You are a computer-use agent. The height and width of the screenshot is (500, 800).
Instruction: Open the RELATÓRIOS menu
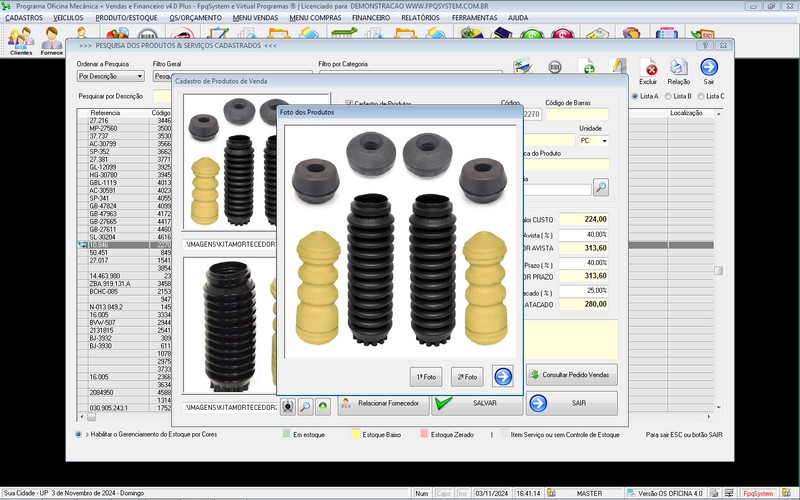[x=420, y=18]
